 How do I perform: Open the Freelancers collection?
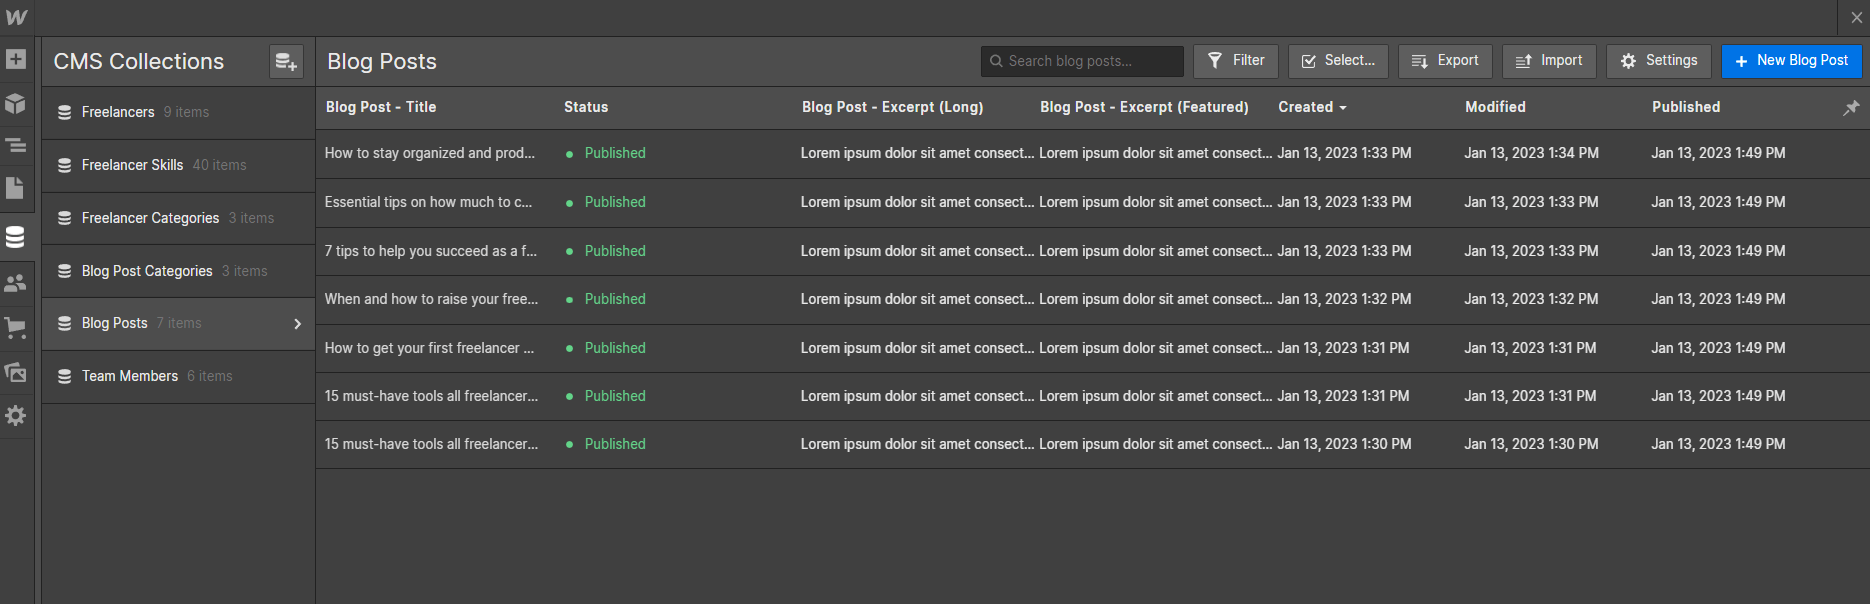tap(178, 112)
